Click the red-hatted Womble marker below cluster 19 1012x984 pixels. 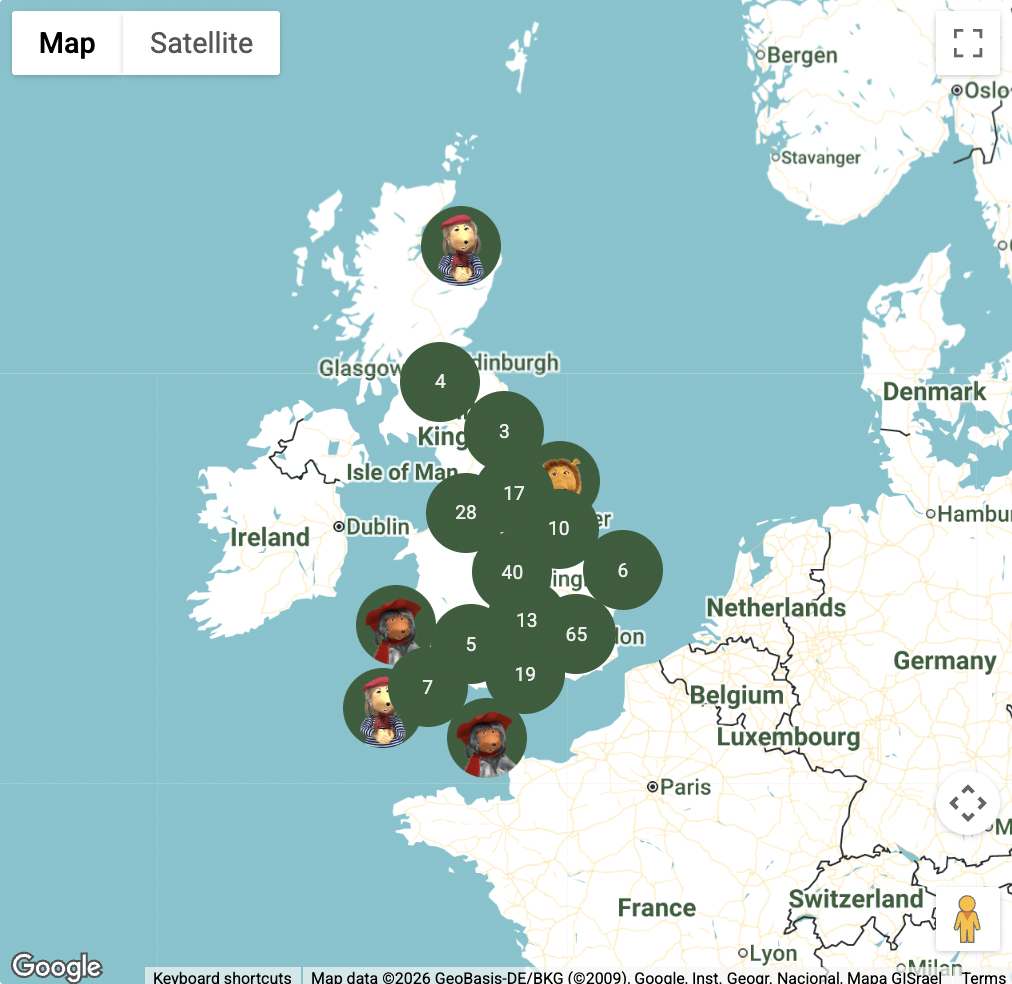pos(487,740)
